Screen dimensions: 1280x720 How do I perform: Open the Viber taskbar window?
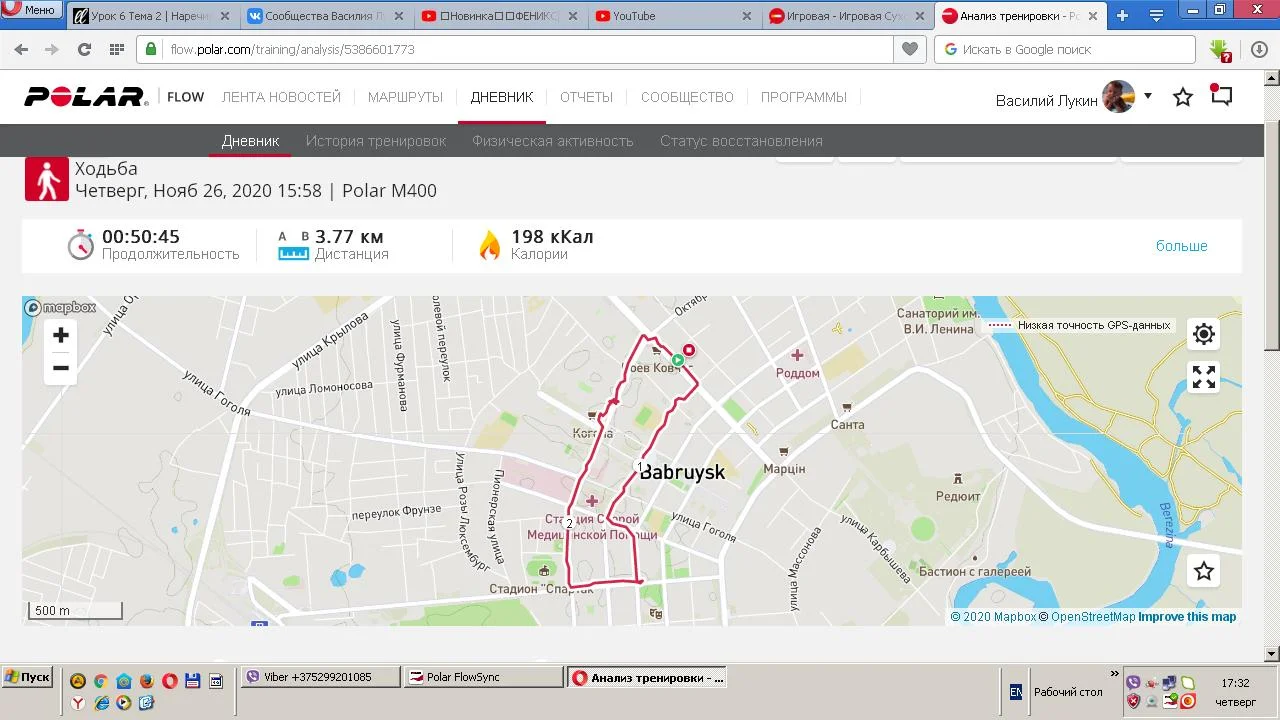pos(319,678)
